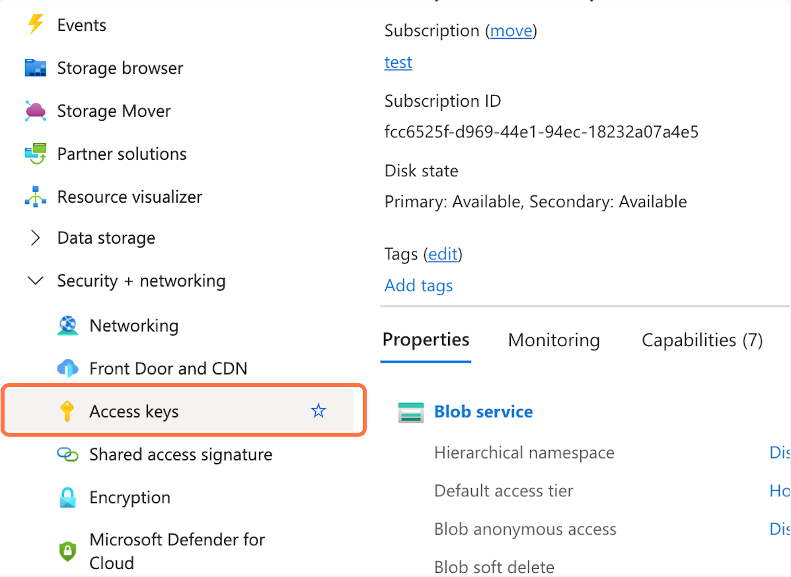The width and height of the screenshot is (791, 577).
Task: Open the Storage browser icon
Action: tap(36, 68)
